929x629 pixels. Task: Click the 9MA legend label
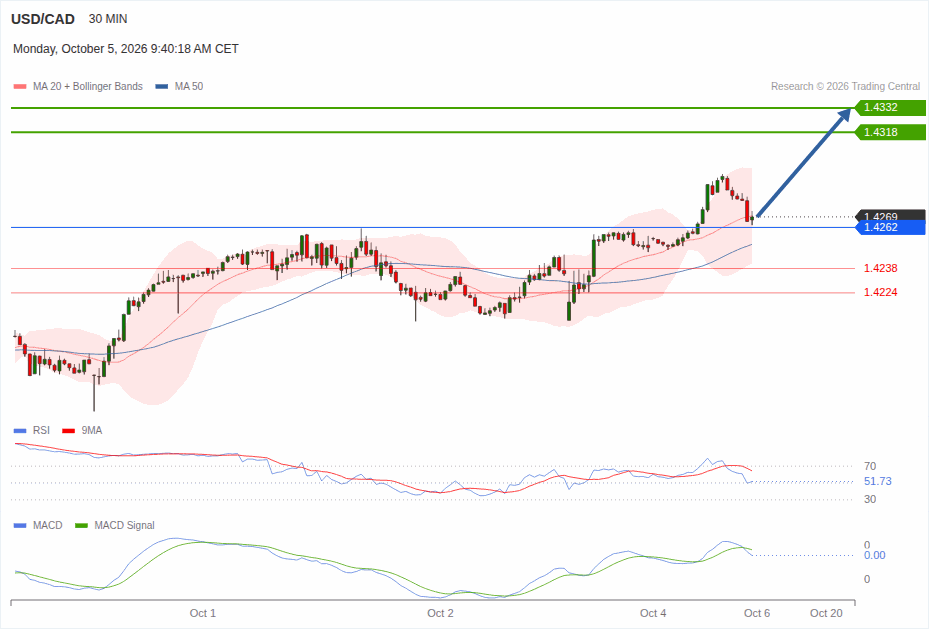point(92,431)
